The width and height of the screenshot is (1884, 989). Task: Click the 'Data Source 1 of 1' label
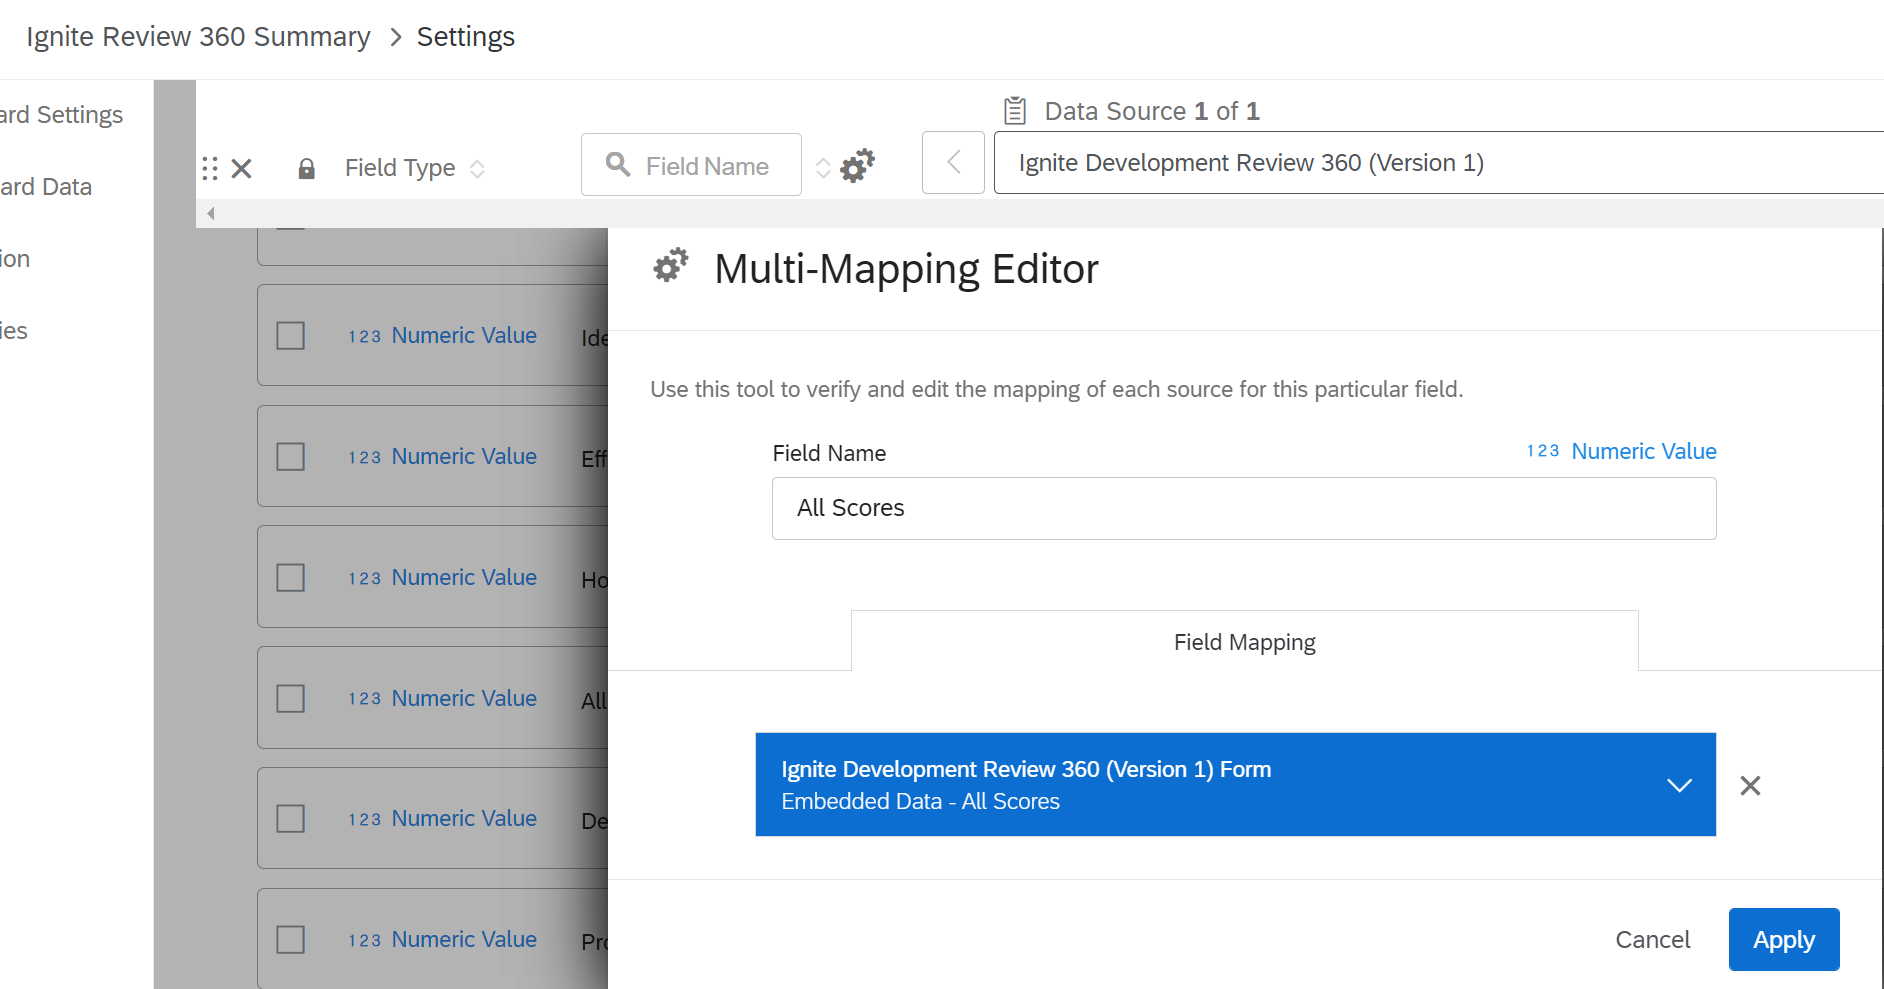pyautogui.click(x=1152, y=111)
